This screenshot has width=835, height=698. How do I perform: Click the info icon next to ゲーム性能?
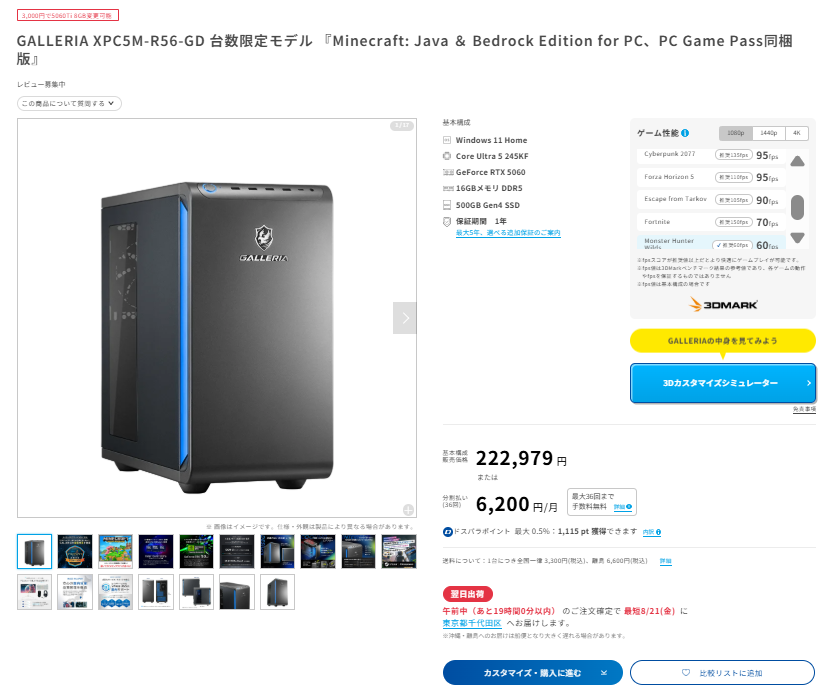pos(685,133)
